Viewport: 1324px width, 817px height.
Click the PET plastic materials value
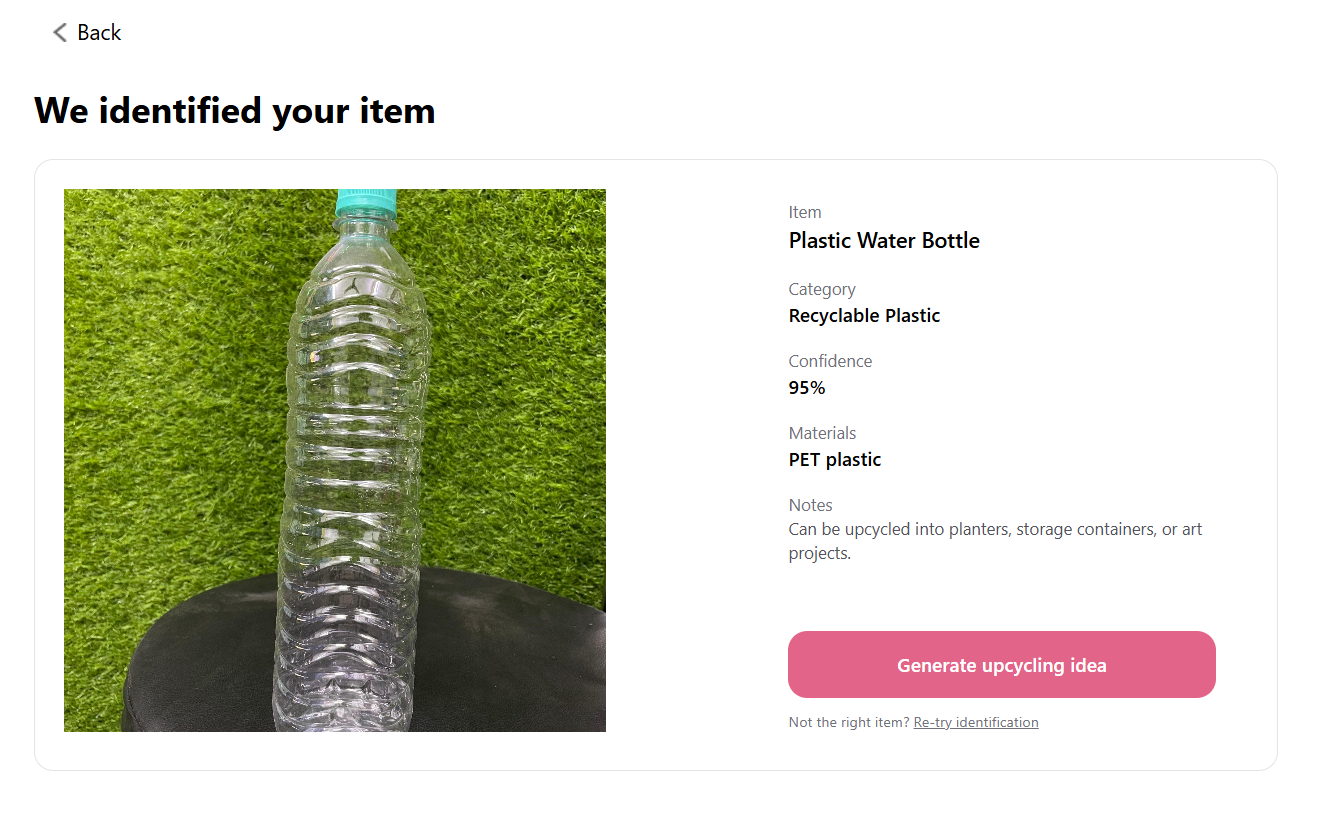(x=835, y=460)
